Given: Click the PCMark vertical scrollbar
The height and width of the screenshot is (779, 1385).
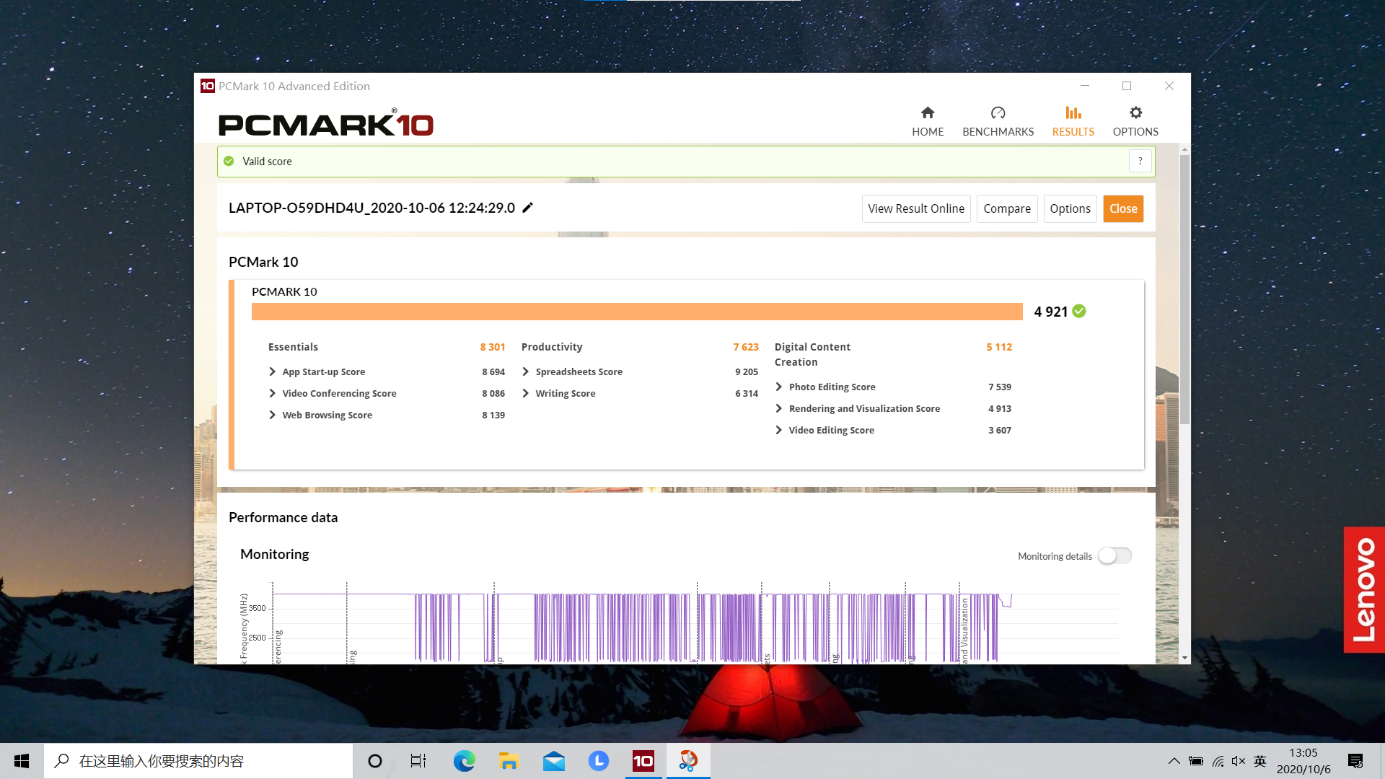Looking at the screenshot, I should tap(1185, 289).
